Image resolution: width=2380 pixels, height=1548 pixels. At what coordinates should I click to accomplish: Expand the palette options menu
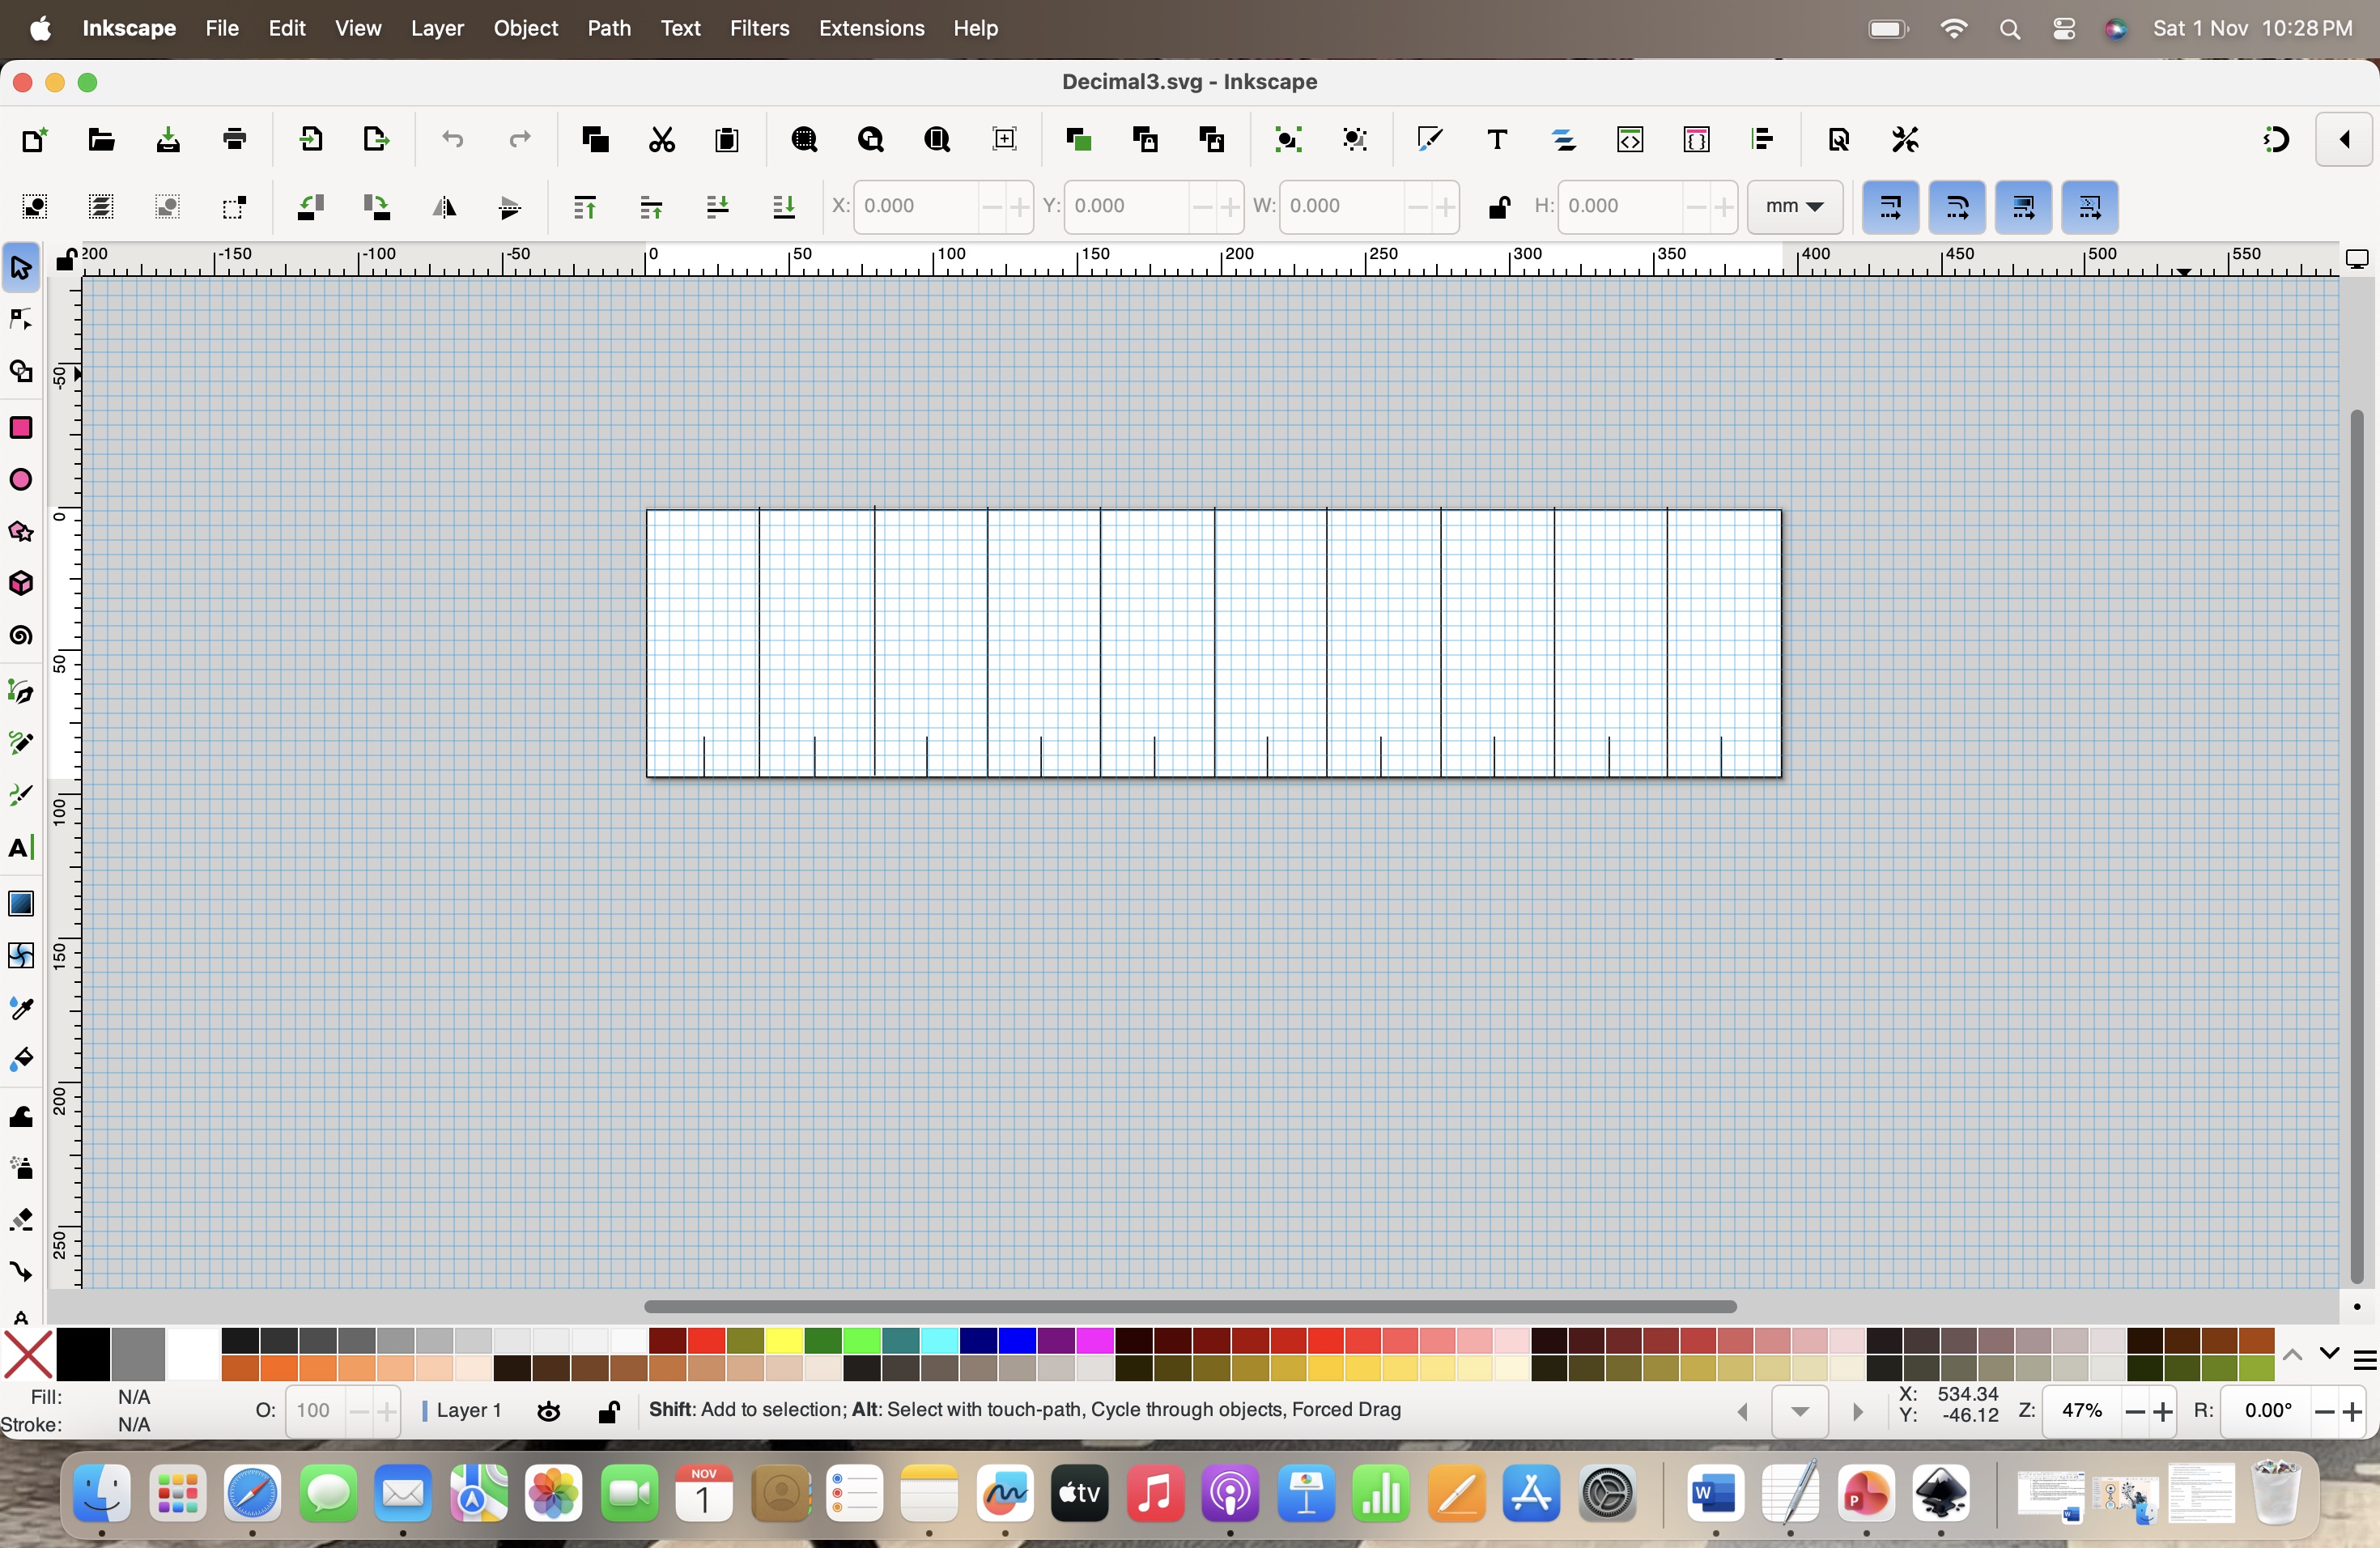[2364, 1360]
